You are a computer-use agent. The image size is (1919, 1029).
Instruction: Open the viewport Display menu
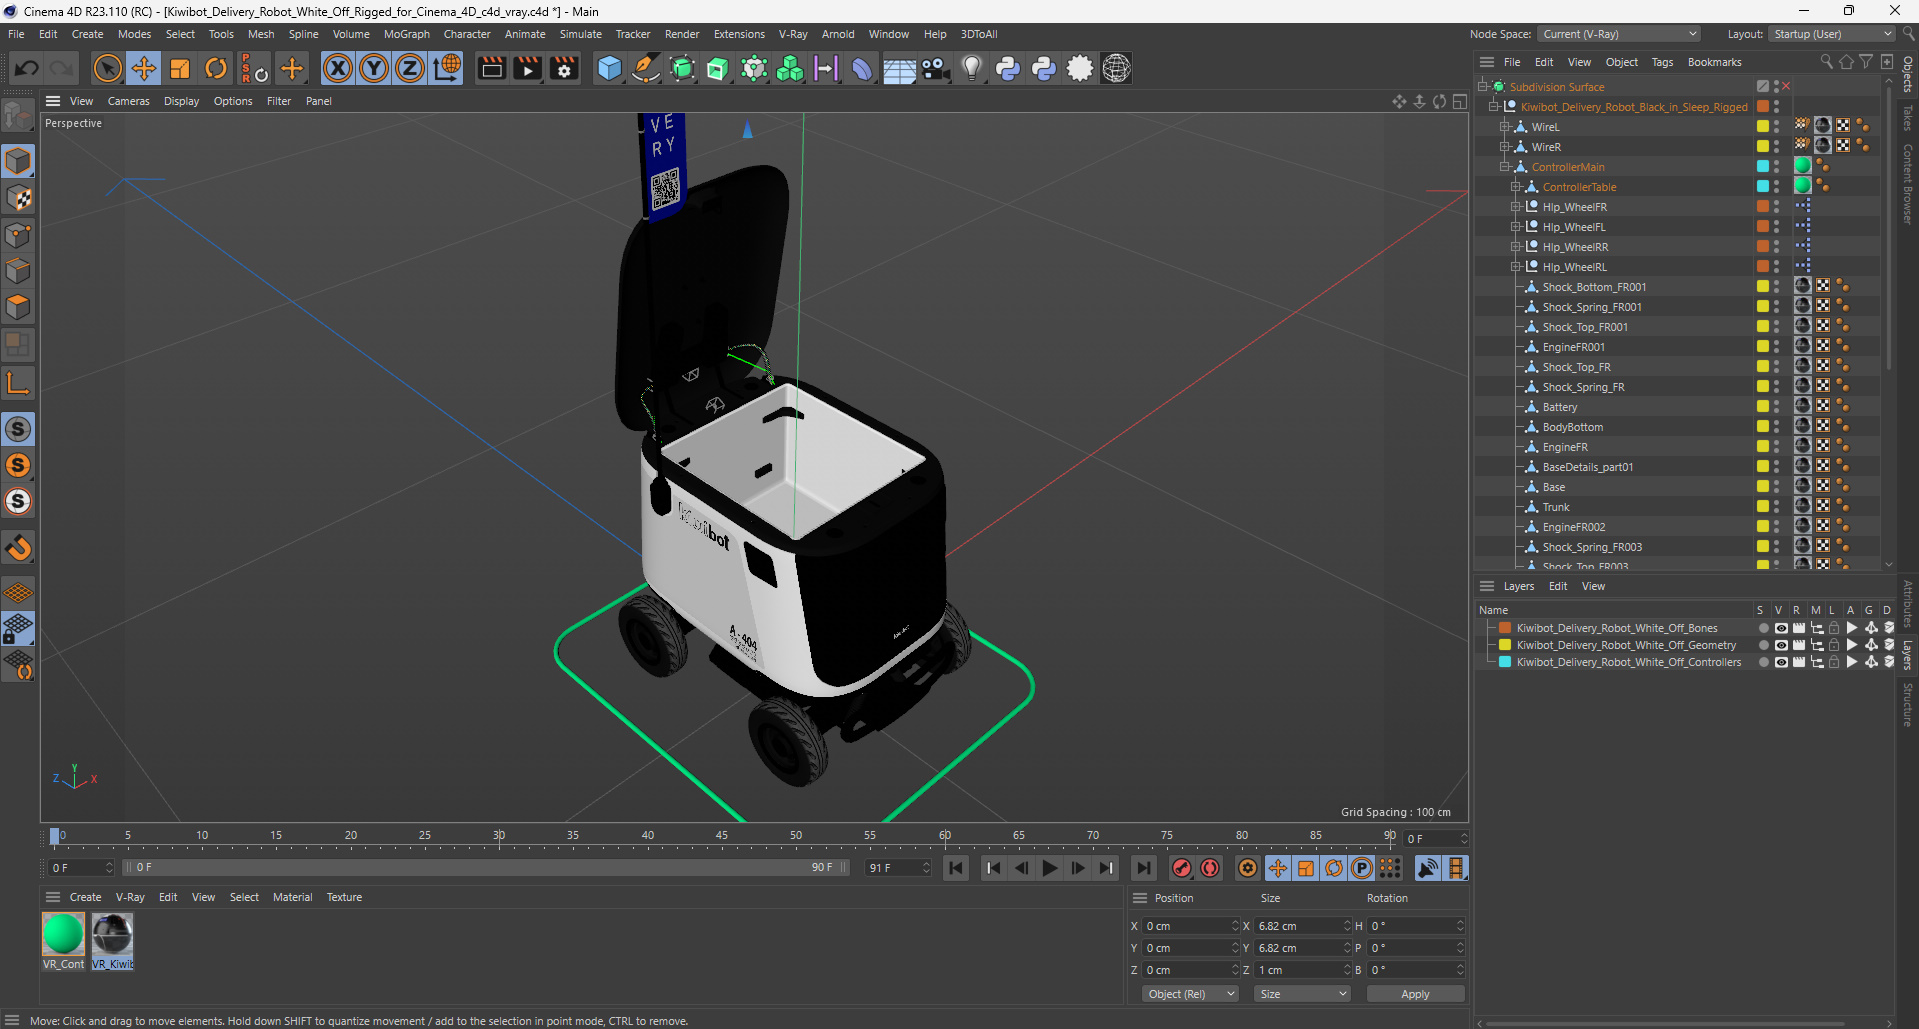181,101
